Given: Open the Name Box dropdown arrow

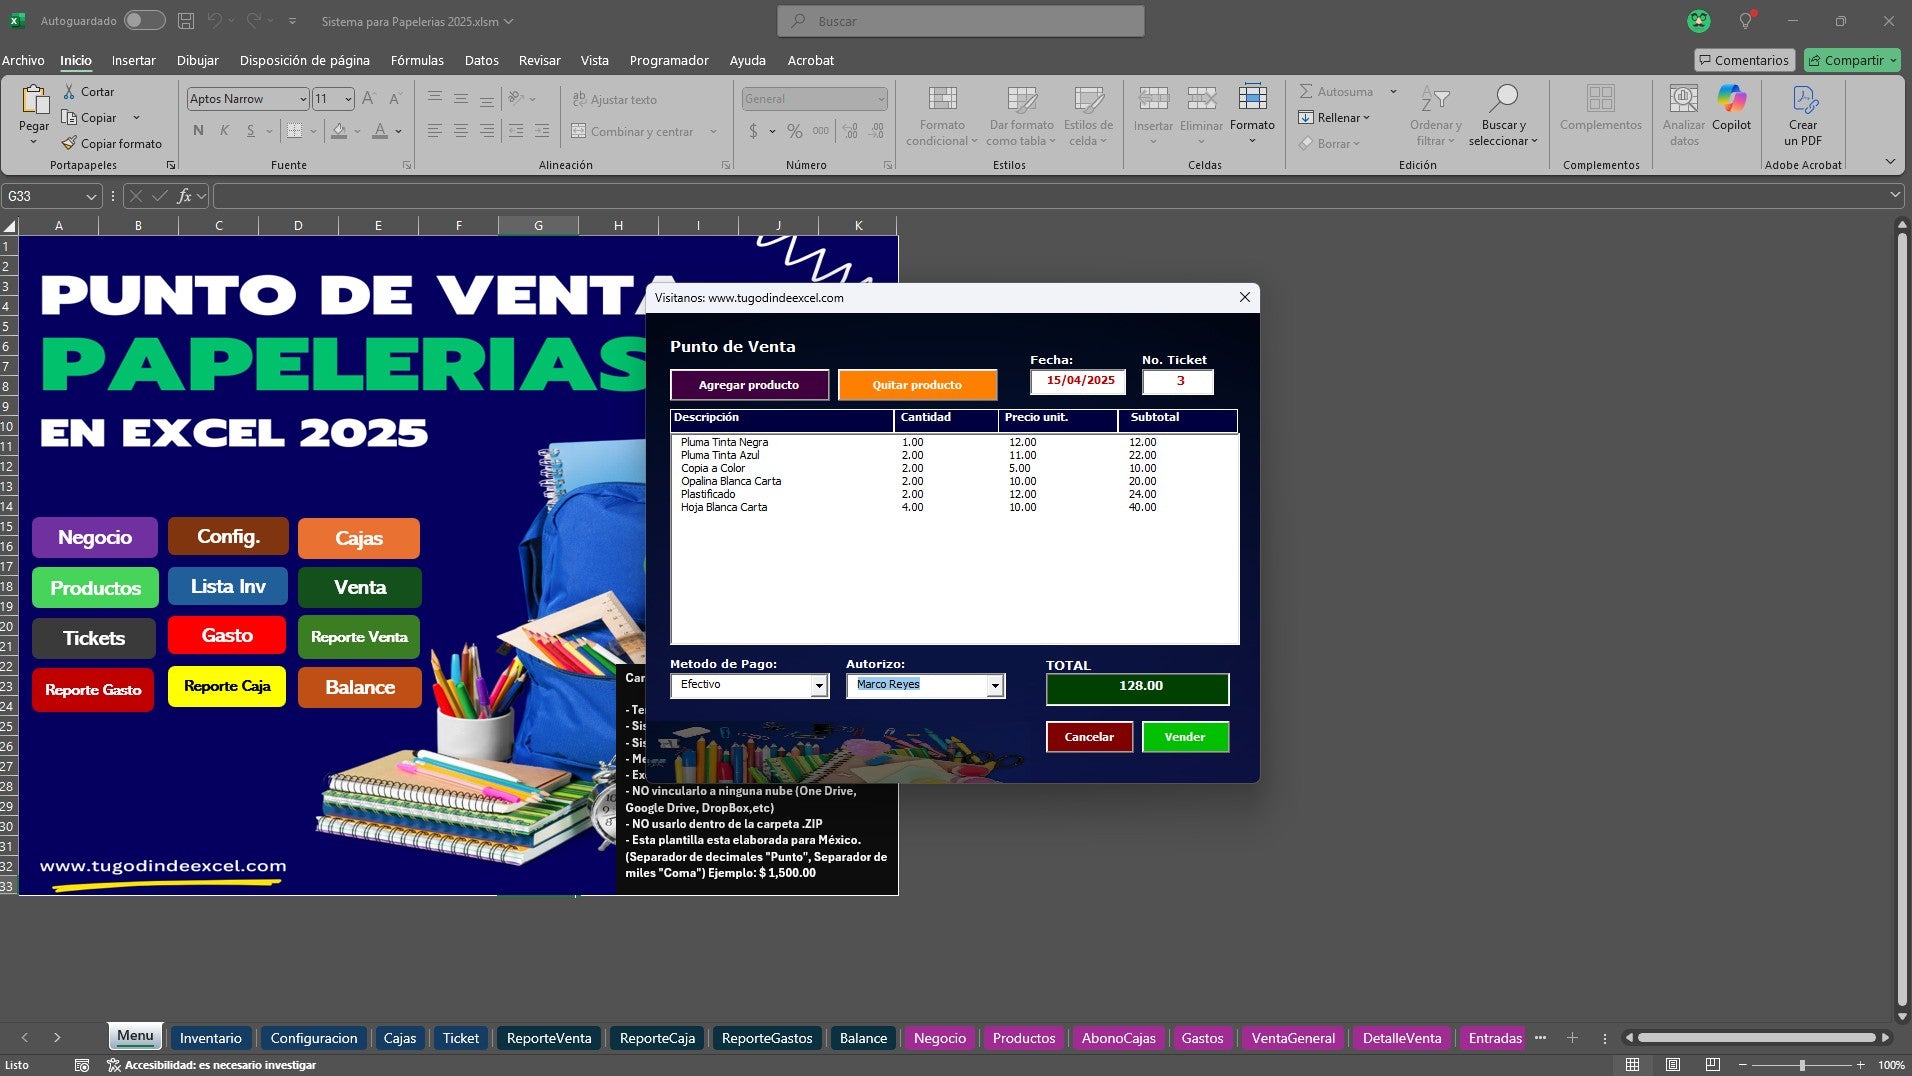Looking at the screenshot, I should (91, 196).
